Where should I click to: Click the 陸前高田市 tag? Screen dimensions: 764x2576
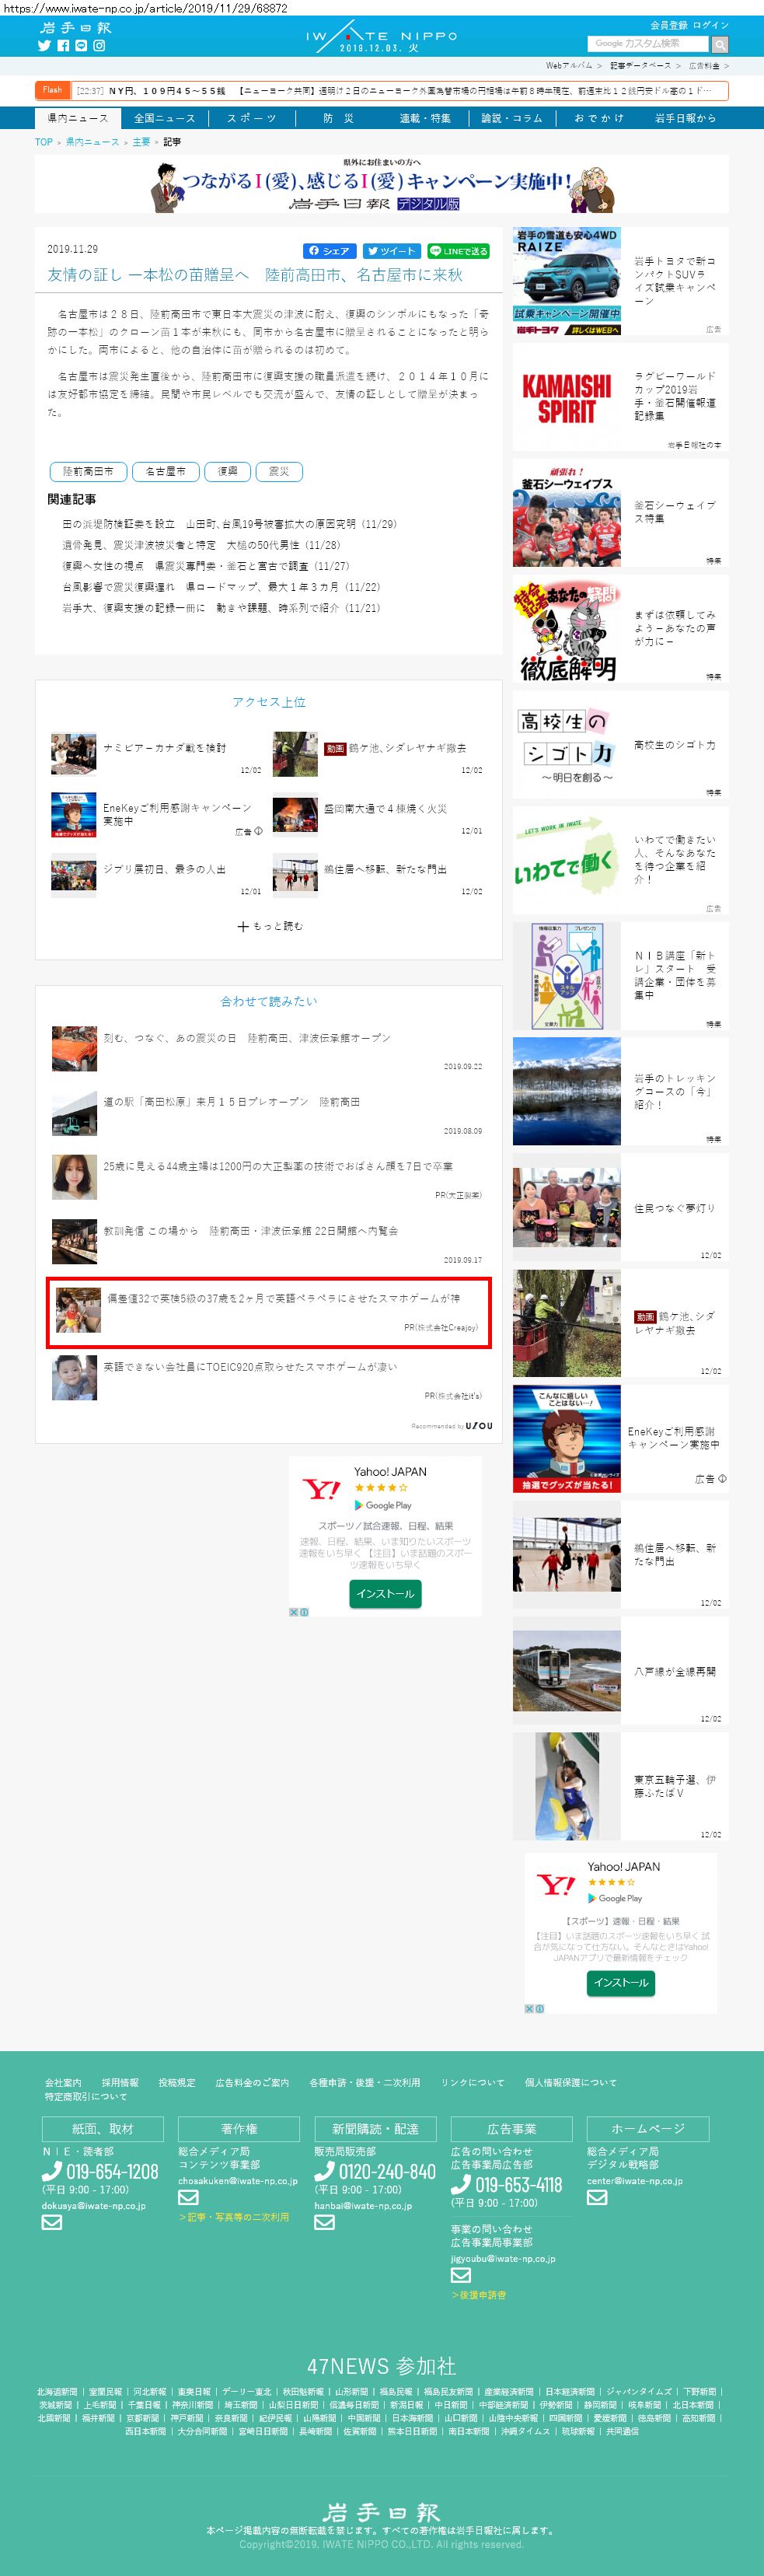pyautogui.click(x=88, y=471)
